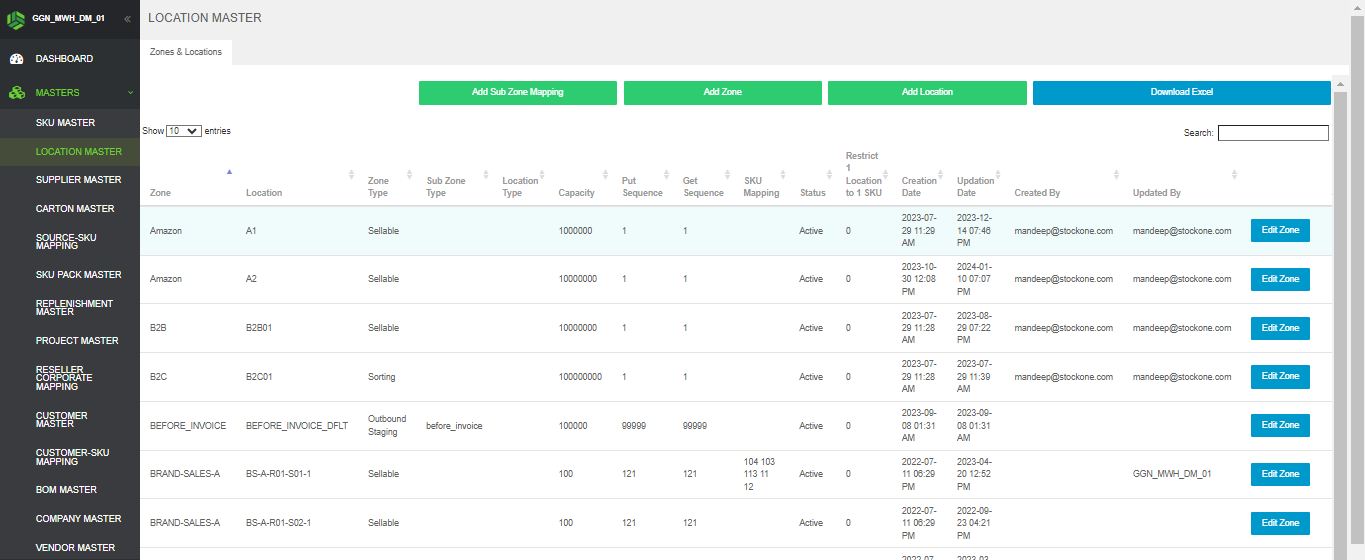1365x560 pixels.
Task: Sort by Location column sort icon
Action: click(x=351, y=175)
